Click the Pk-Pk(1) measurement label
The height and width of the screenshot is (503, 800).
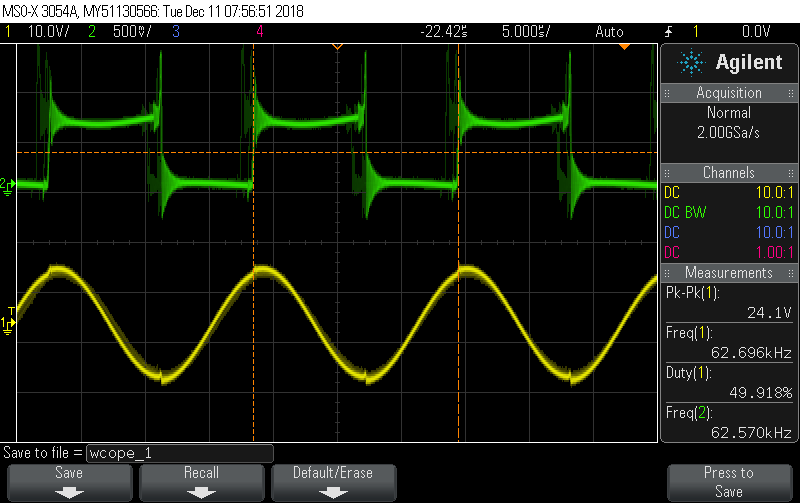(692, 293)
